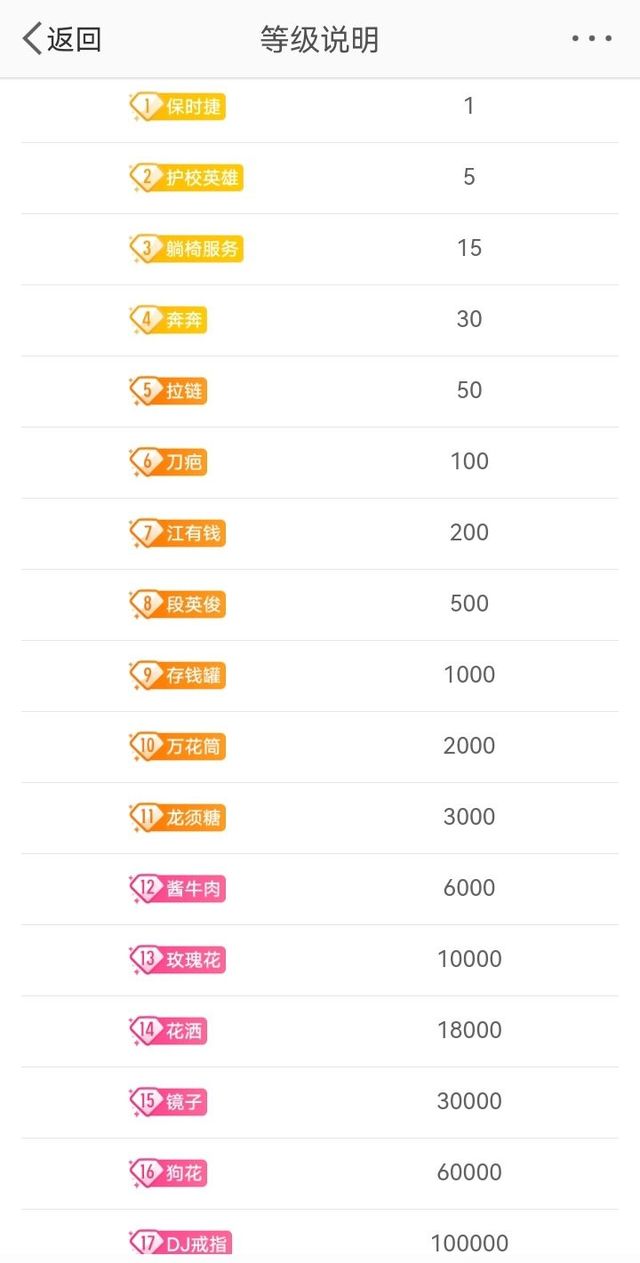Click the 返回 back text

74,39
